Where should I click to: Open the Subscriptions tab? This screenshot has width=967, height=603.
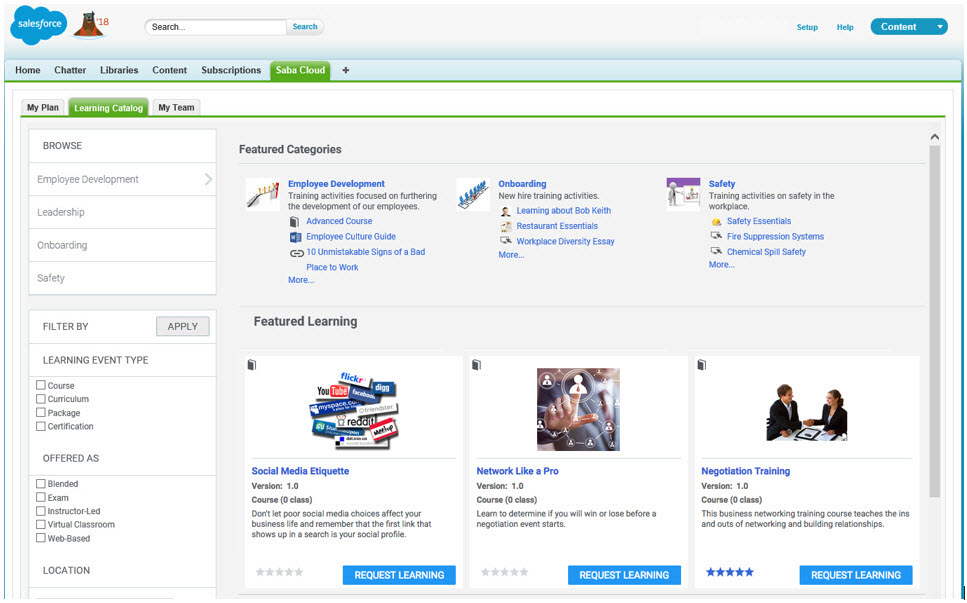click(231, 70)
